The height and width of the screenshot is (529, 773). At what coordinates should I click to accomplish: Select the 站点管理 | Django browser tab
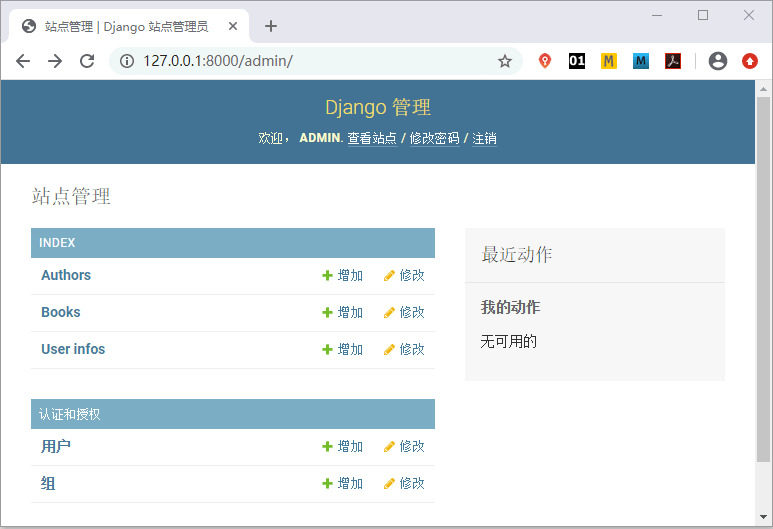[127, 27]
